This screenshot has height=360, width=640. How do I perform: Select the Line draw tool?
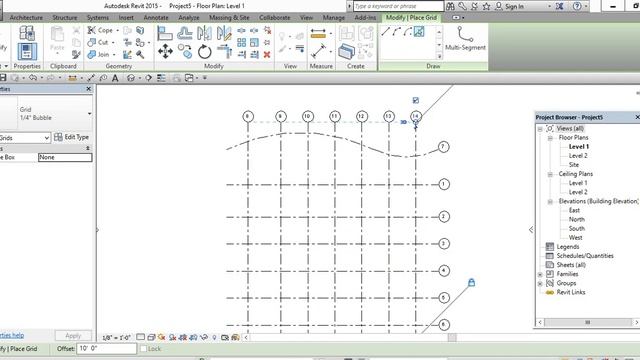pos(386,31)
